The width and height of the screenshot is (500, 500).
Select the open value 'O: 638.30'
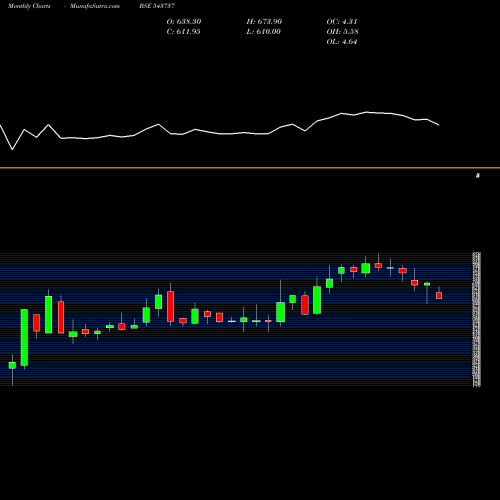pyautogui.click(x=184, y=22)
